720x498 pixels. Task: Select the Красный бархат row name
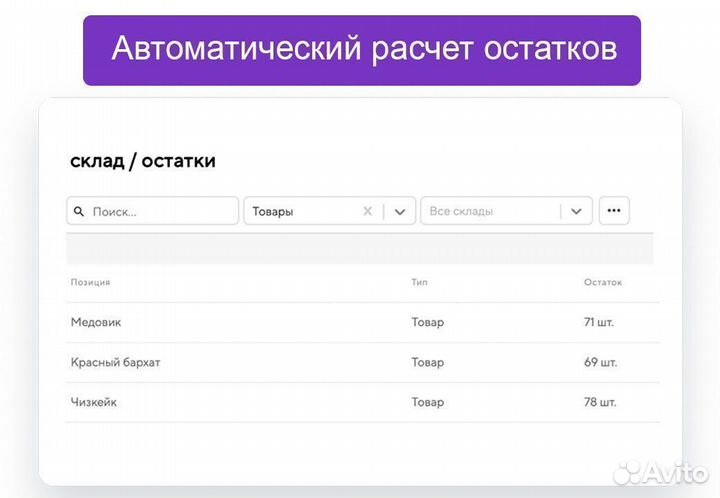115,363
